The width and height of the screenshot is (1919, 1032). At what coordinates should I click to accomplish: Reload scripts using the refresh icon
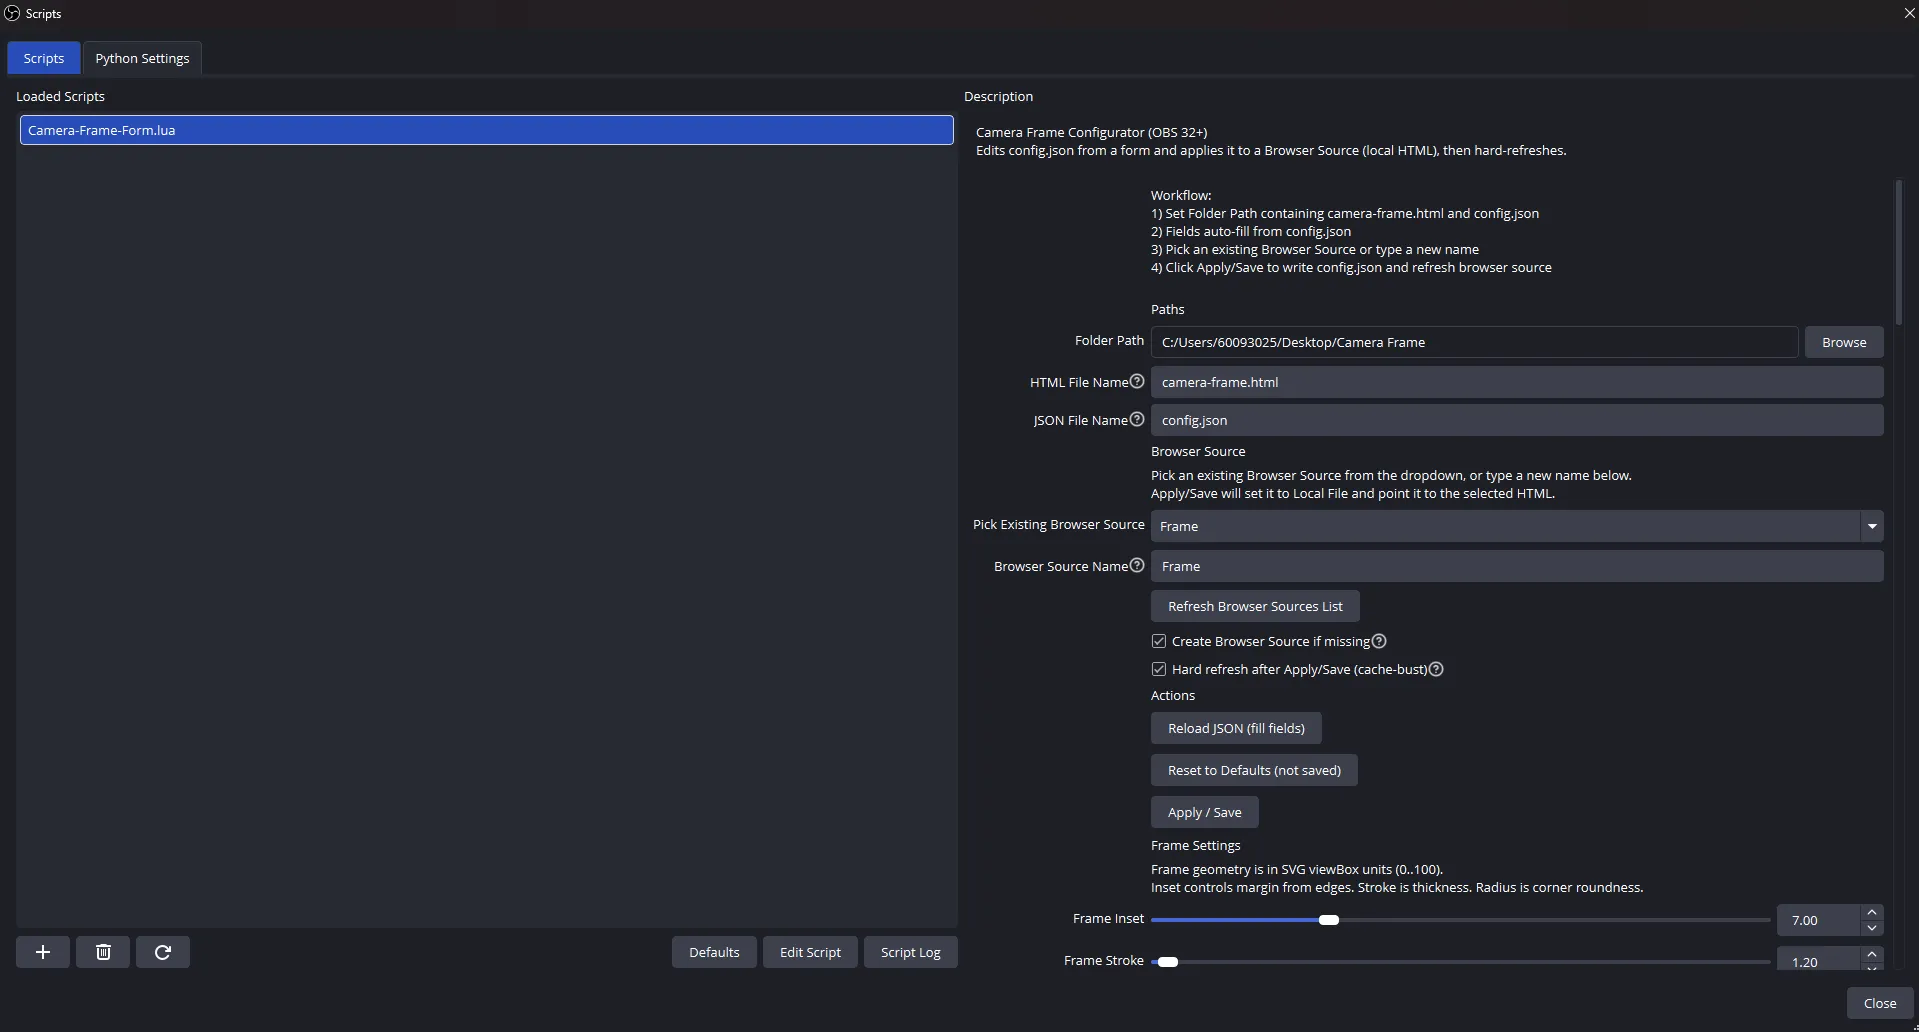[162, 952]
